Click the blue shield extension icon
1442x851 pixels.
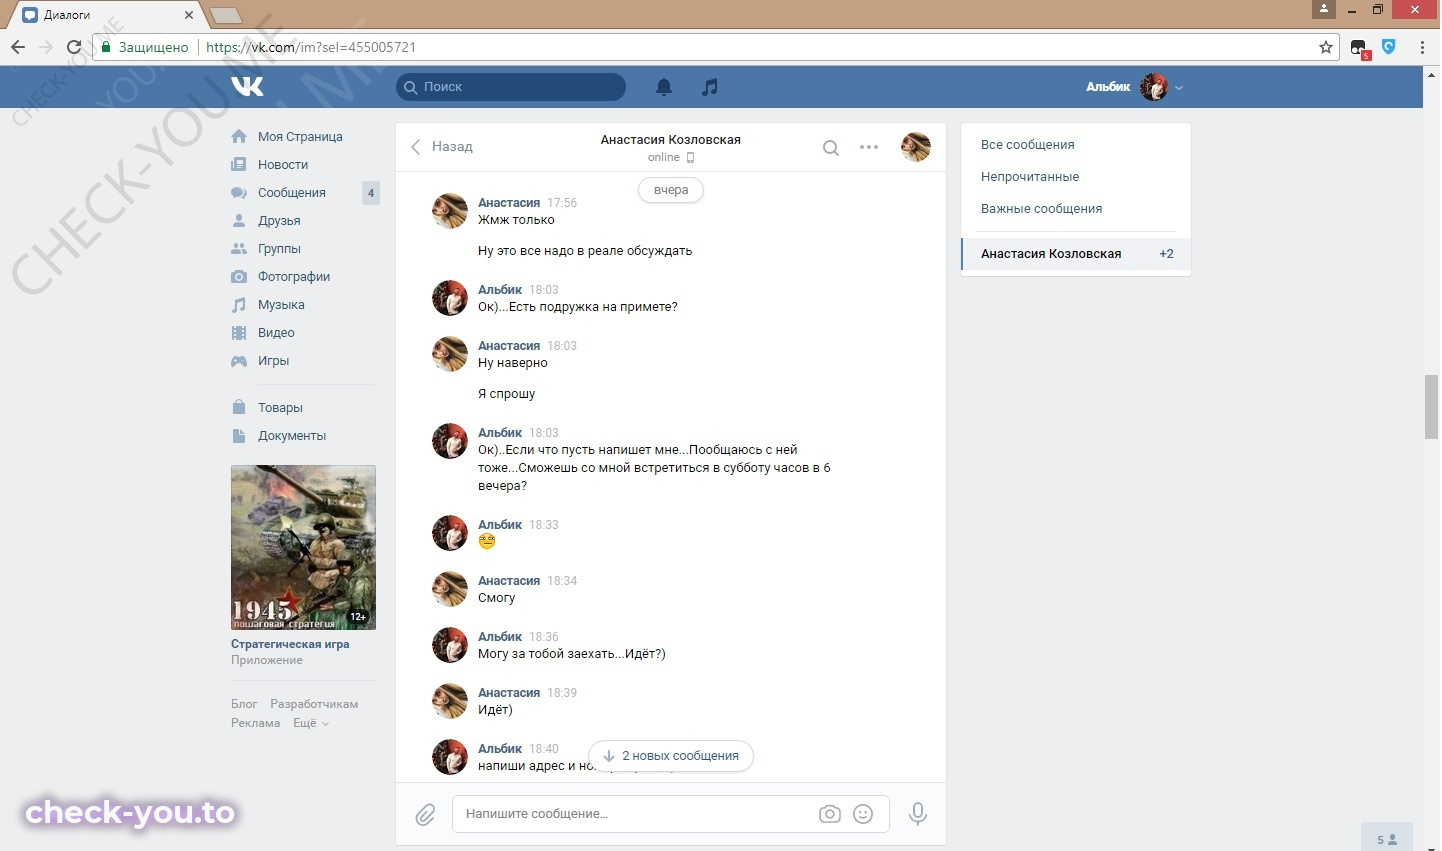coord(1389,46)
